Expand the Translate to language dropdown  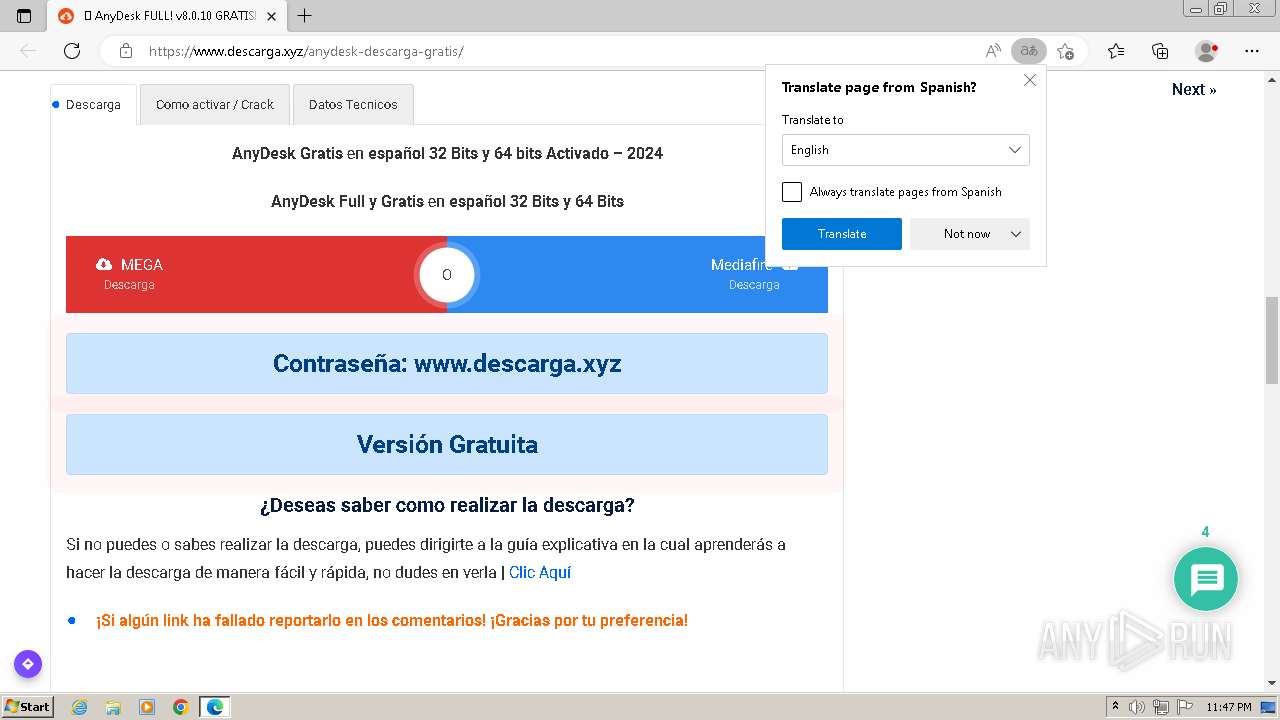[905, 150]
